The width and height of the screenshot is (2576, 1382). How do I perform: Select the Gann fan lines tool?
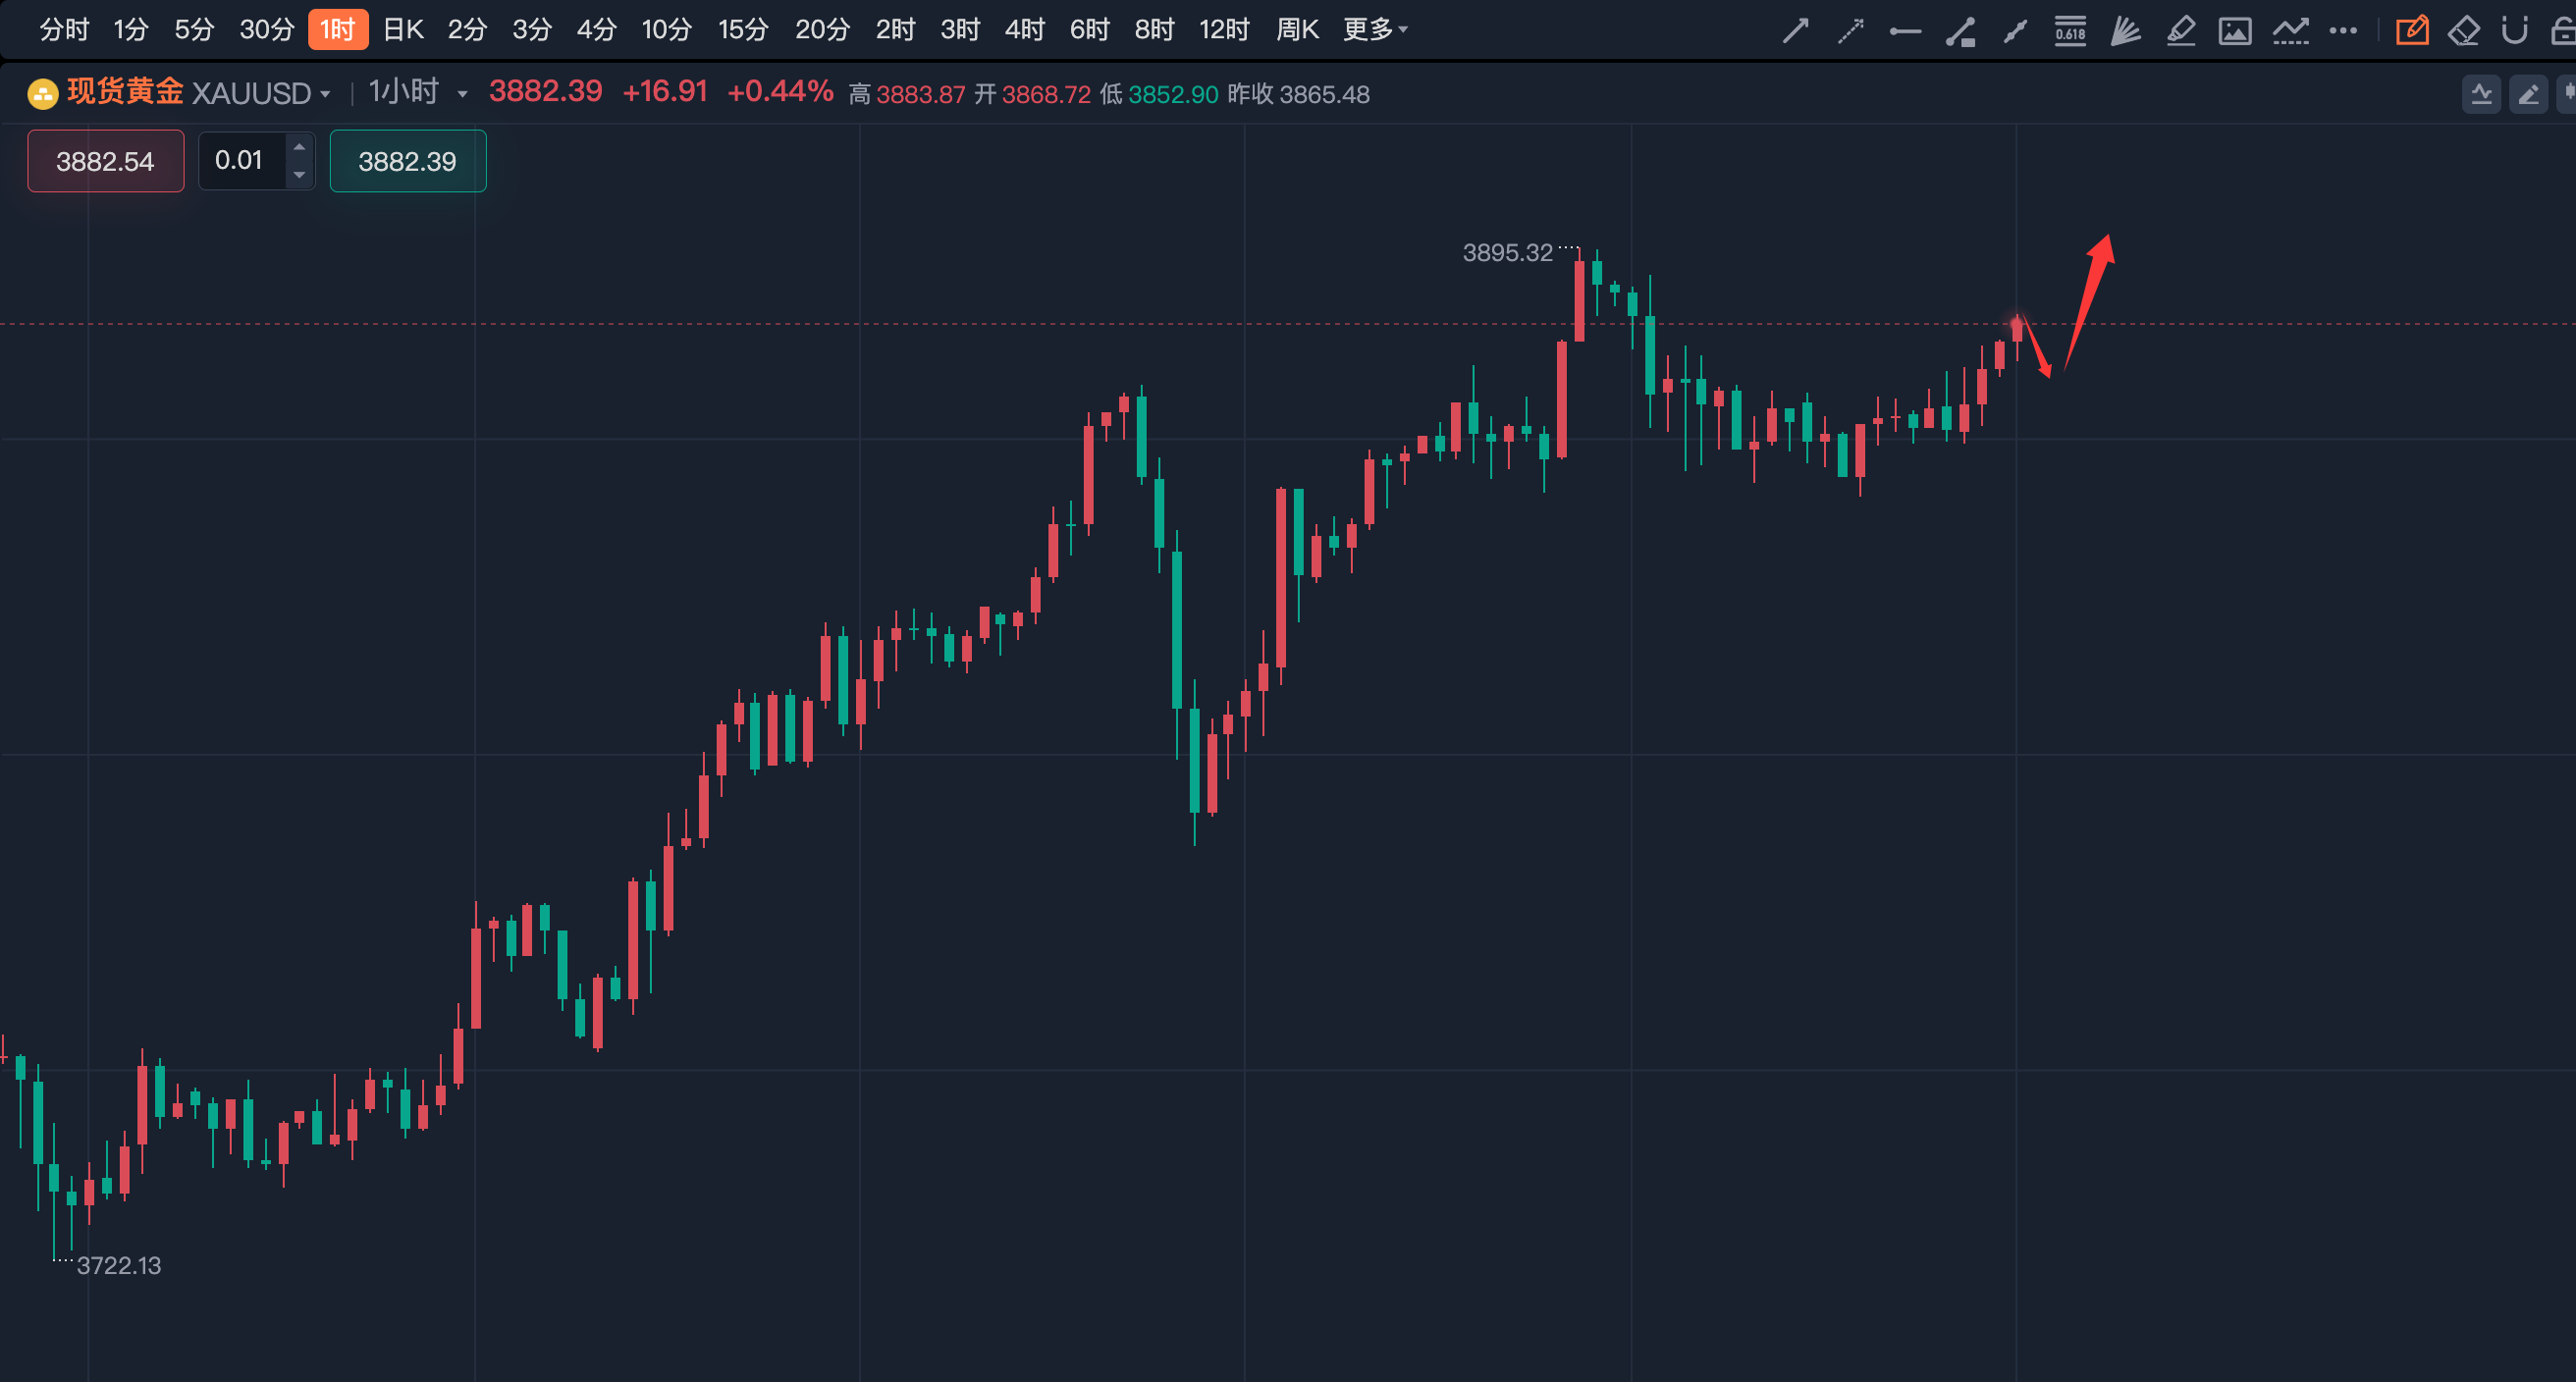(x=2125, y=31)
